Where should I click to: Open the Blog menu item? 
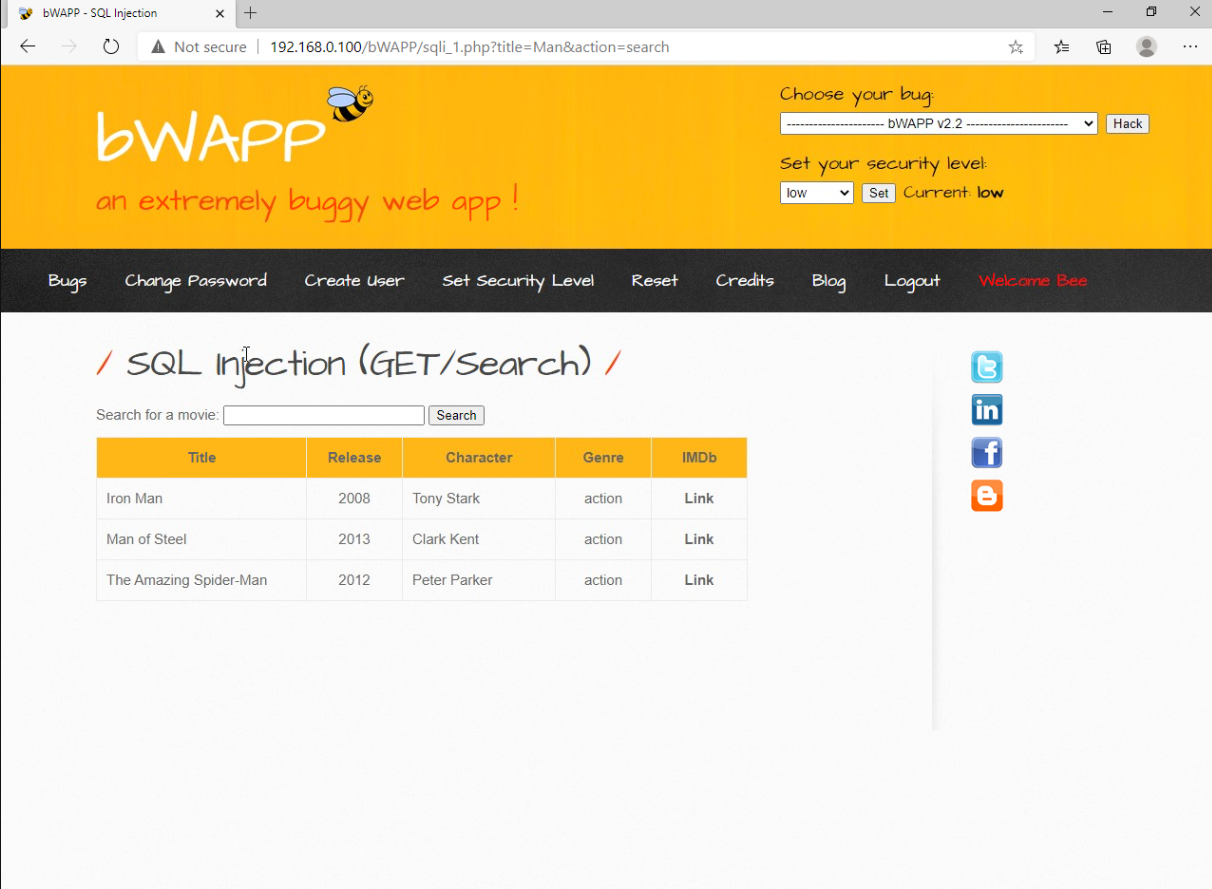pyautogui.click(x=828, y=281)
